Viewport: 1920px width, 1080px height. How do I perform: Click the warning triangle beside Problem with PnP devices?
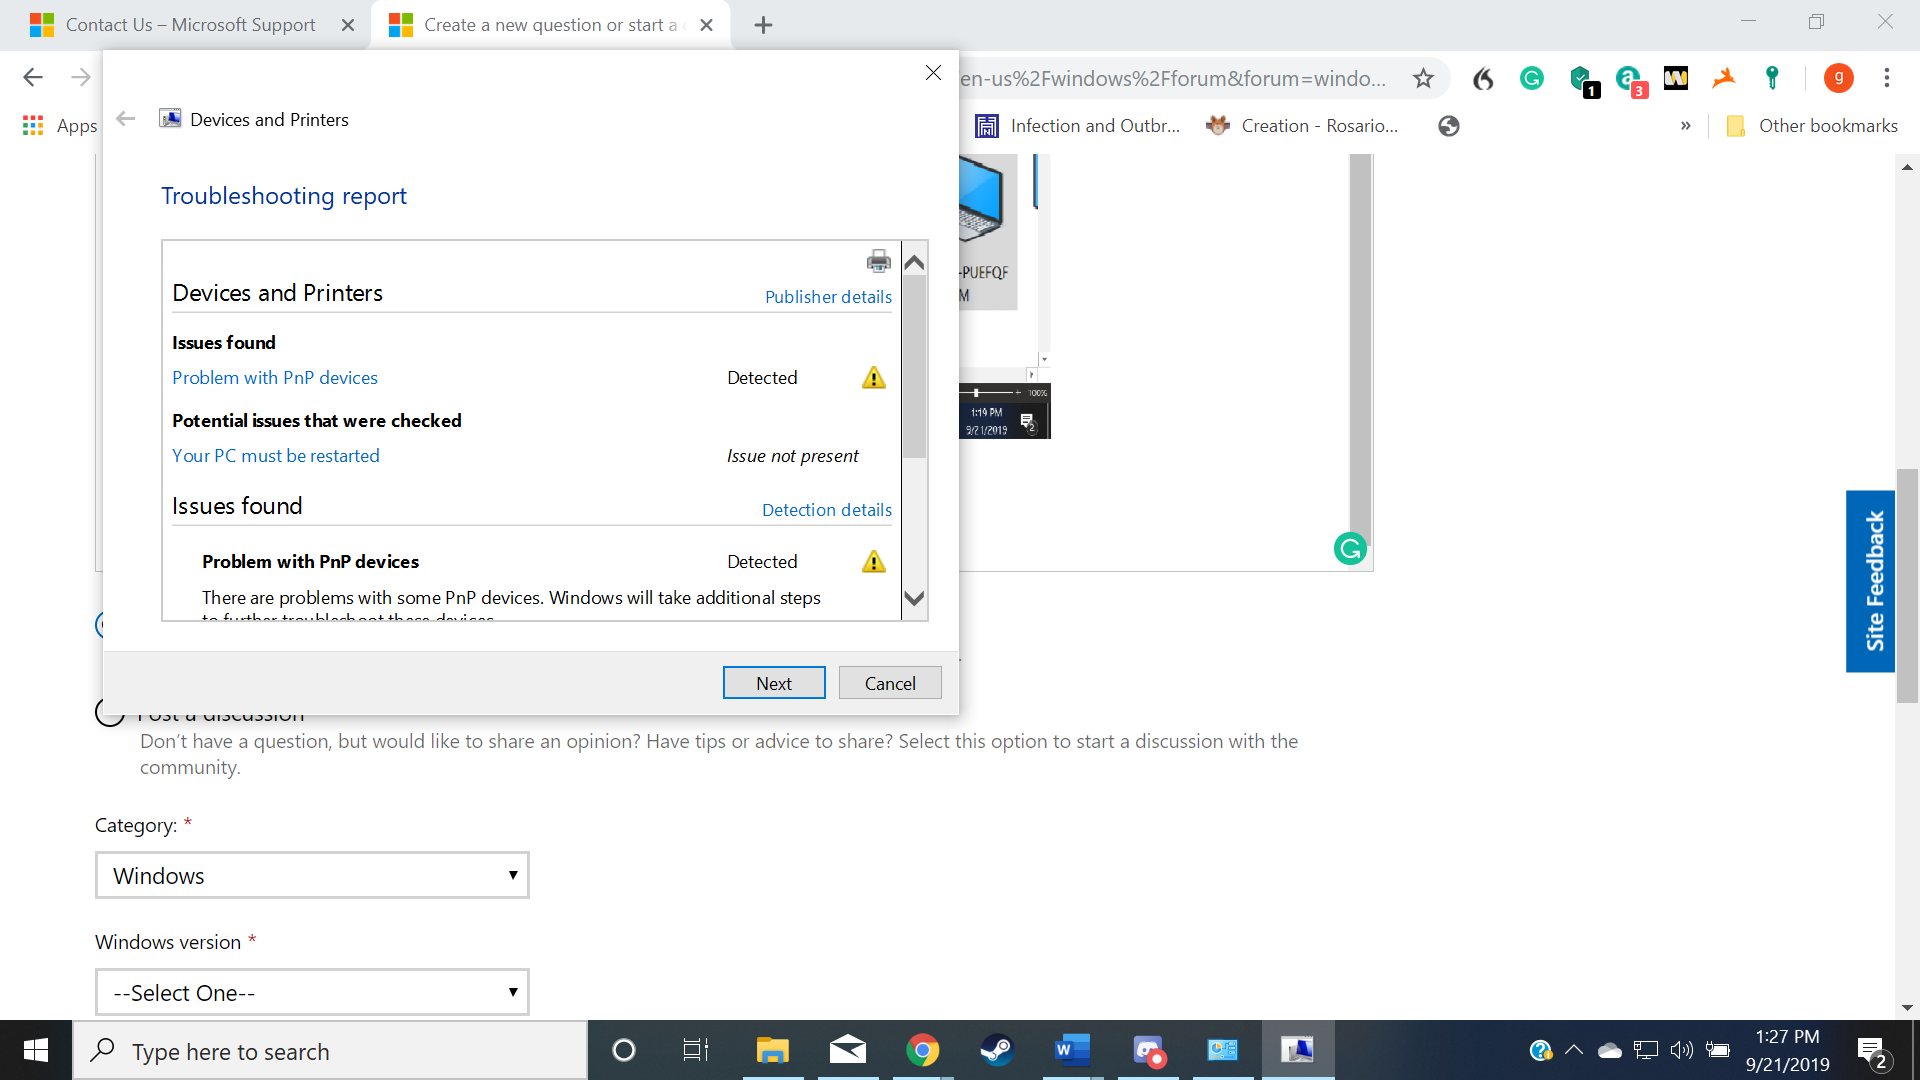coord(873,377)
